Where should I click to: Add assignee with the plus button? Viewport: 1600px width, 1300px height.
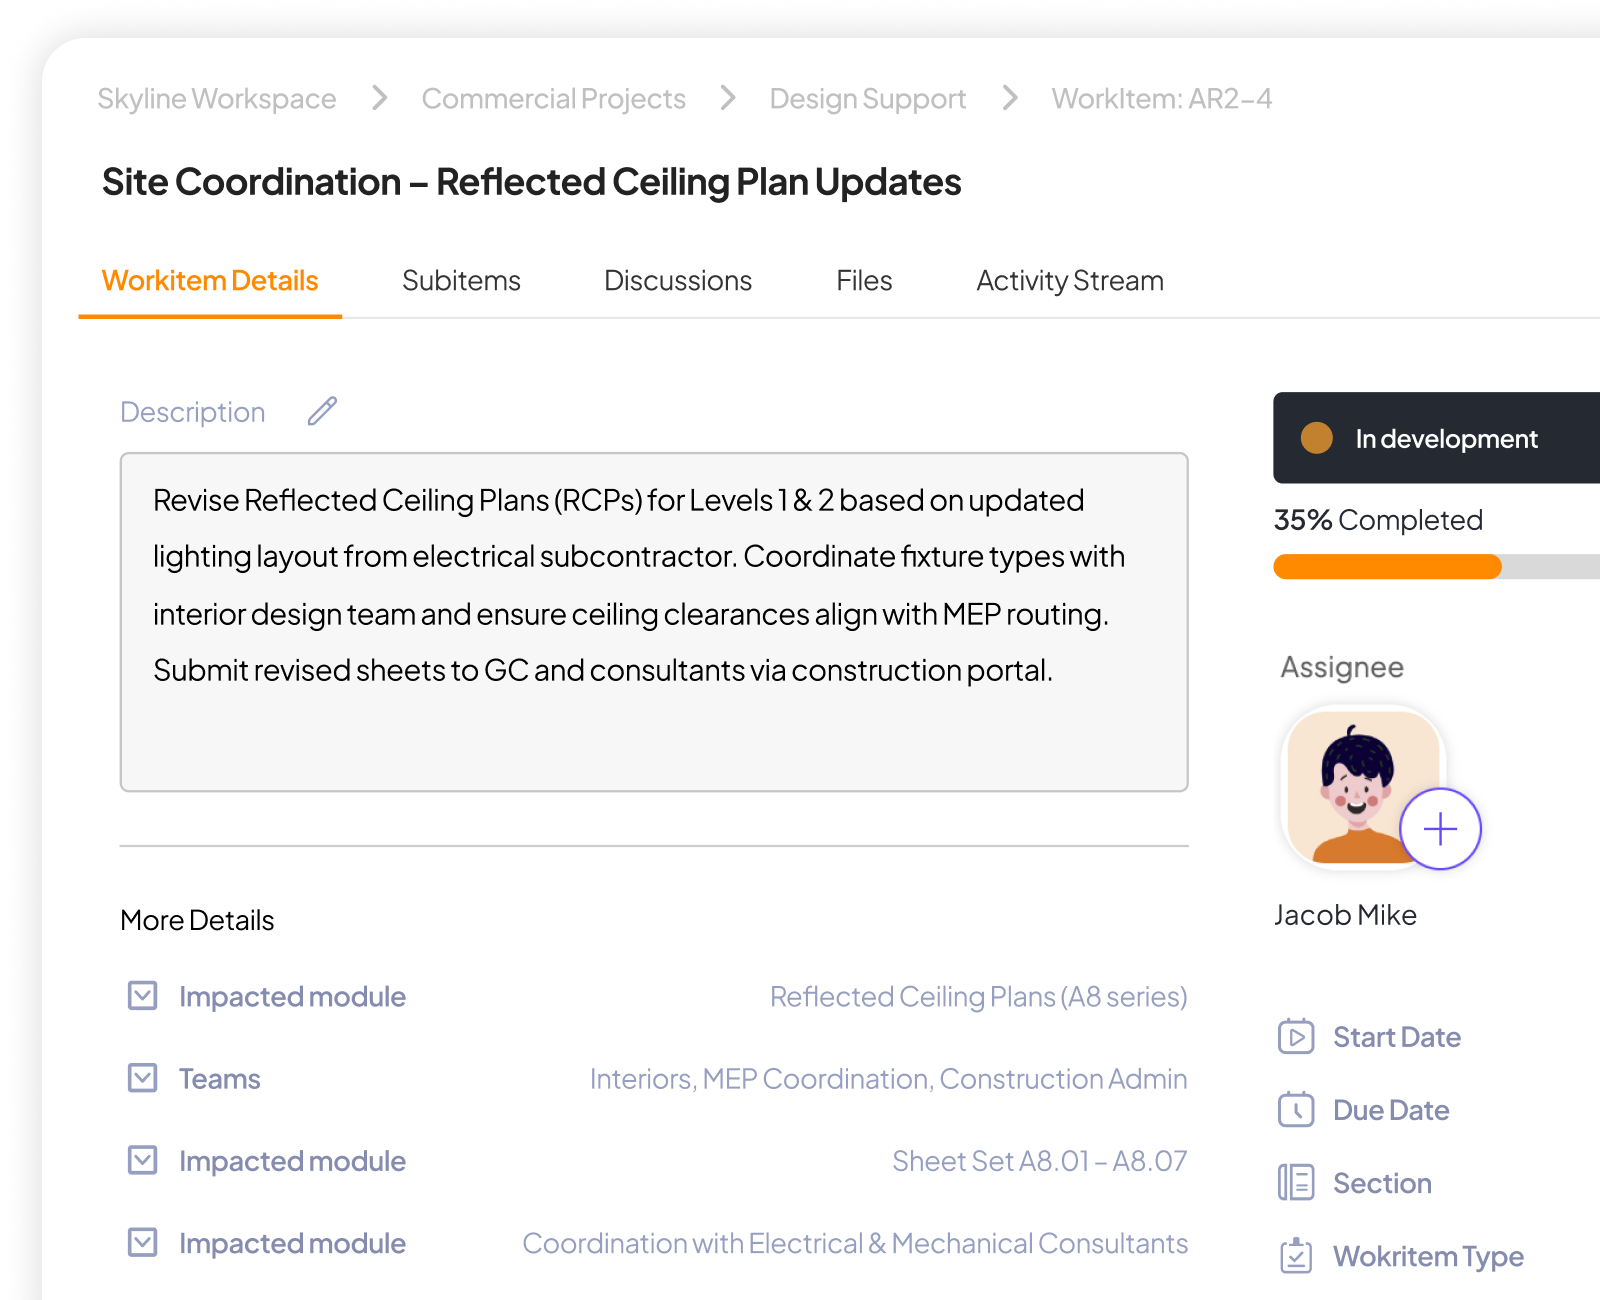tap(1440, 829)
